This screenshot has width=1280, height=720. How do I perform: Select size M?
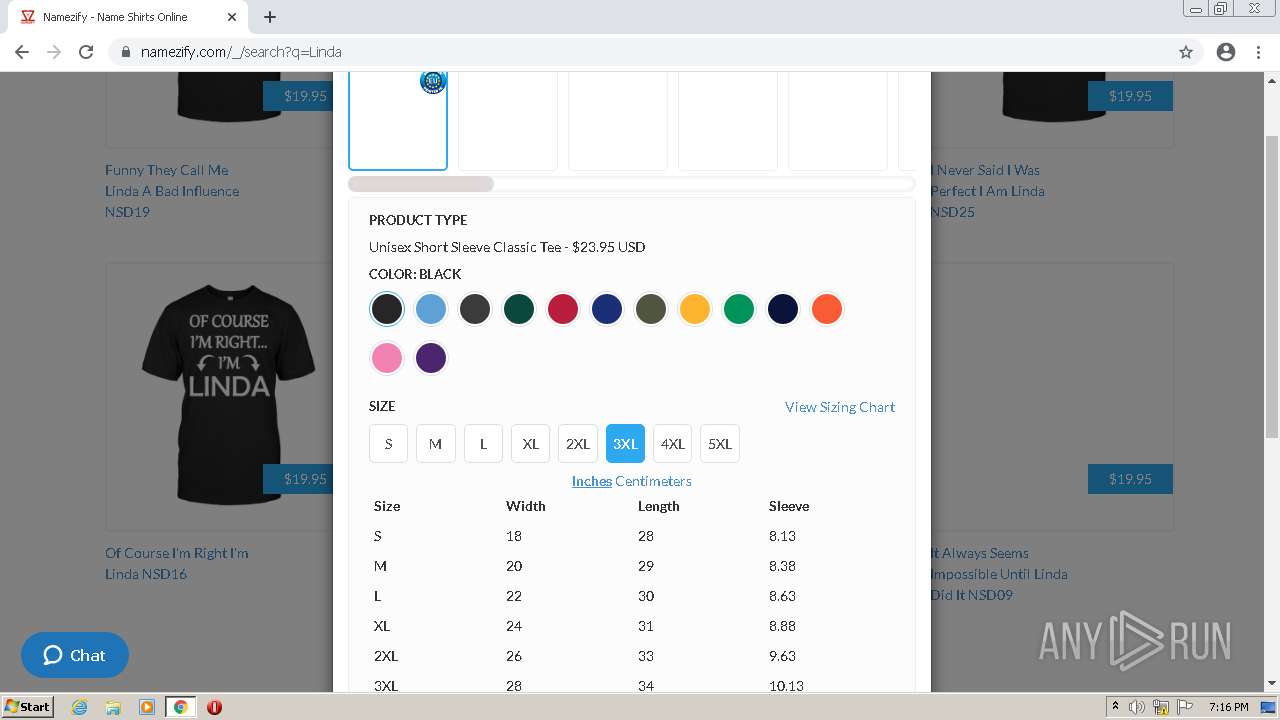tap(436, 444)
